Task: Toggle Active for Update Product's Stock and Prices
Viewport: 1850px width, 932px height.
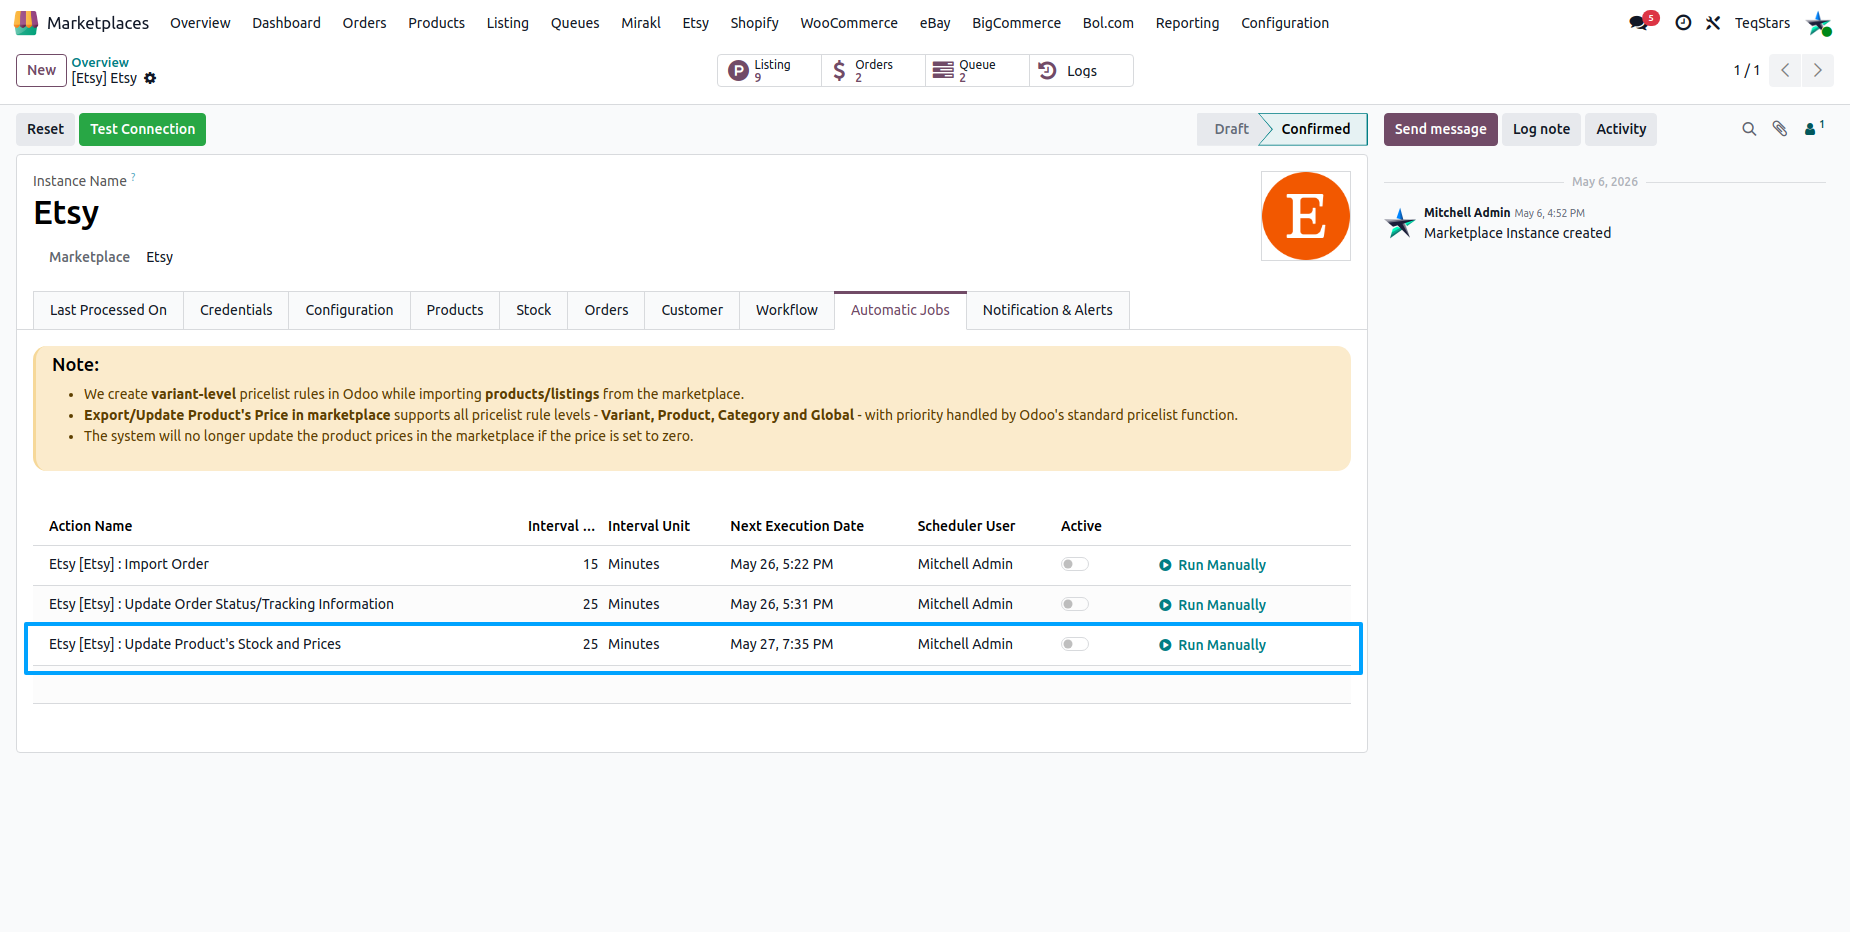Action: 1075,644
